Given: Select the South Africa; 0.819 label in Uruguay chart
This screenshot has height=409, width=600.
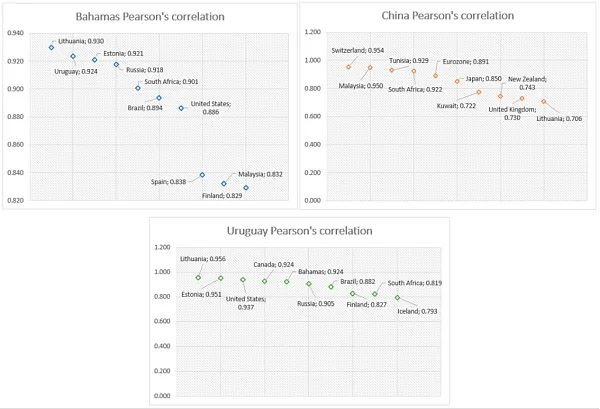Looking at the screenshot, I should point(415,283).
